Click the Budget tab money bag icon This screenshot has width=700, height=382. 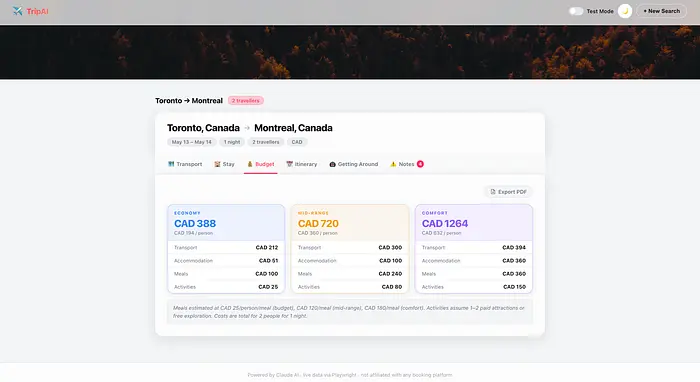(250, 164)
